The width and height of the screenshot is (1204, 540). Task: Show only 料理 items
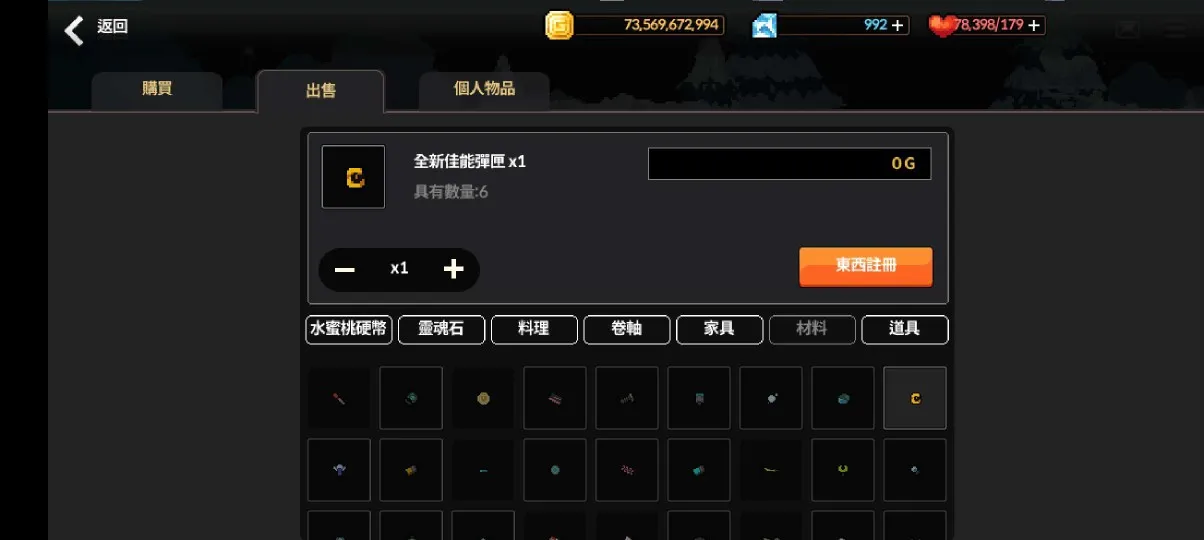534,329
